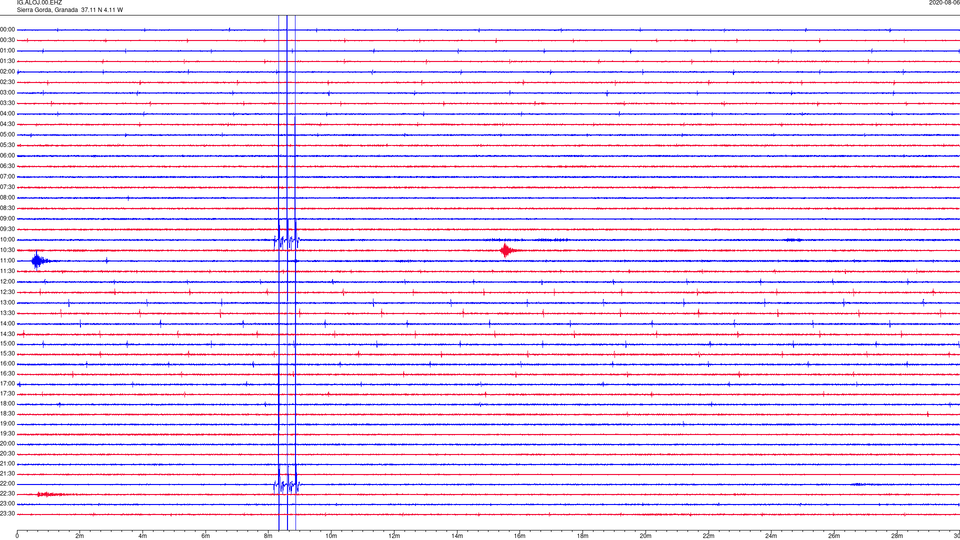Screen dimensions: 960x540
Task: Select the 13:00 time label
Action: pos(7,302)
